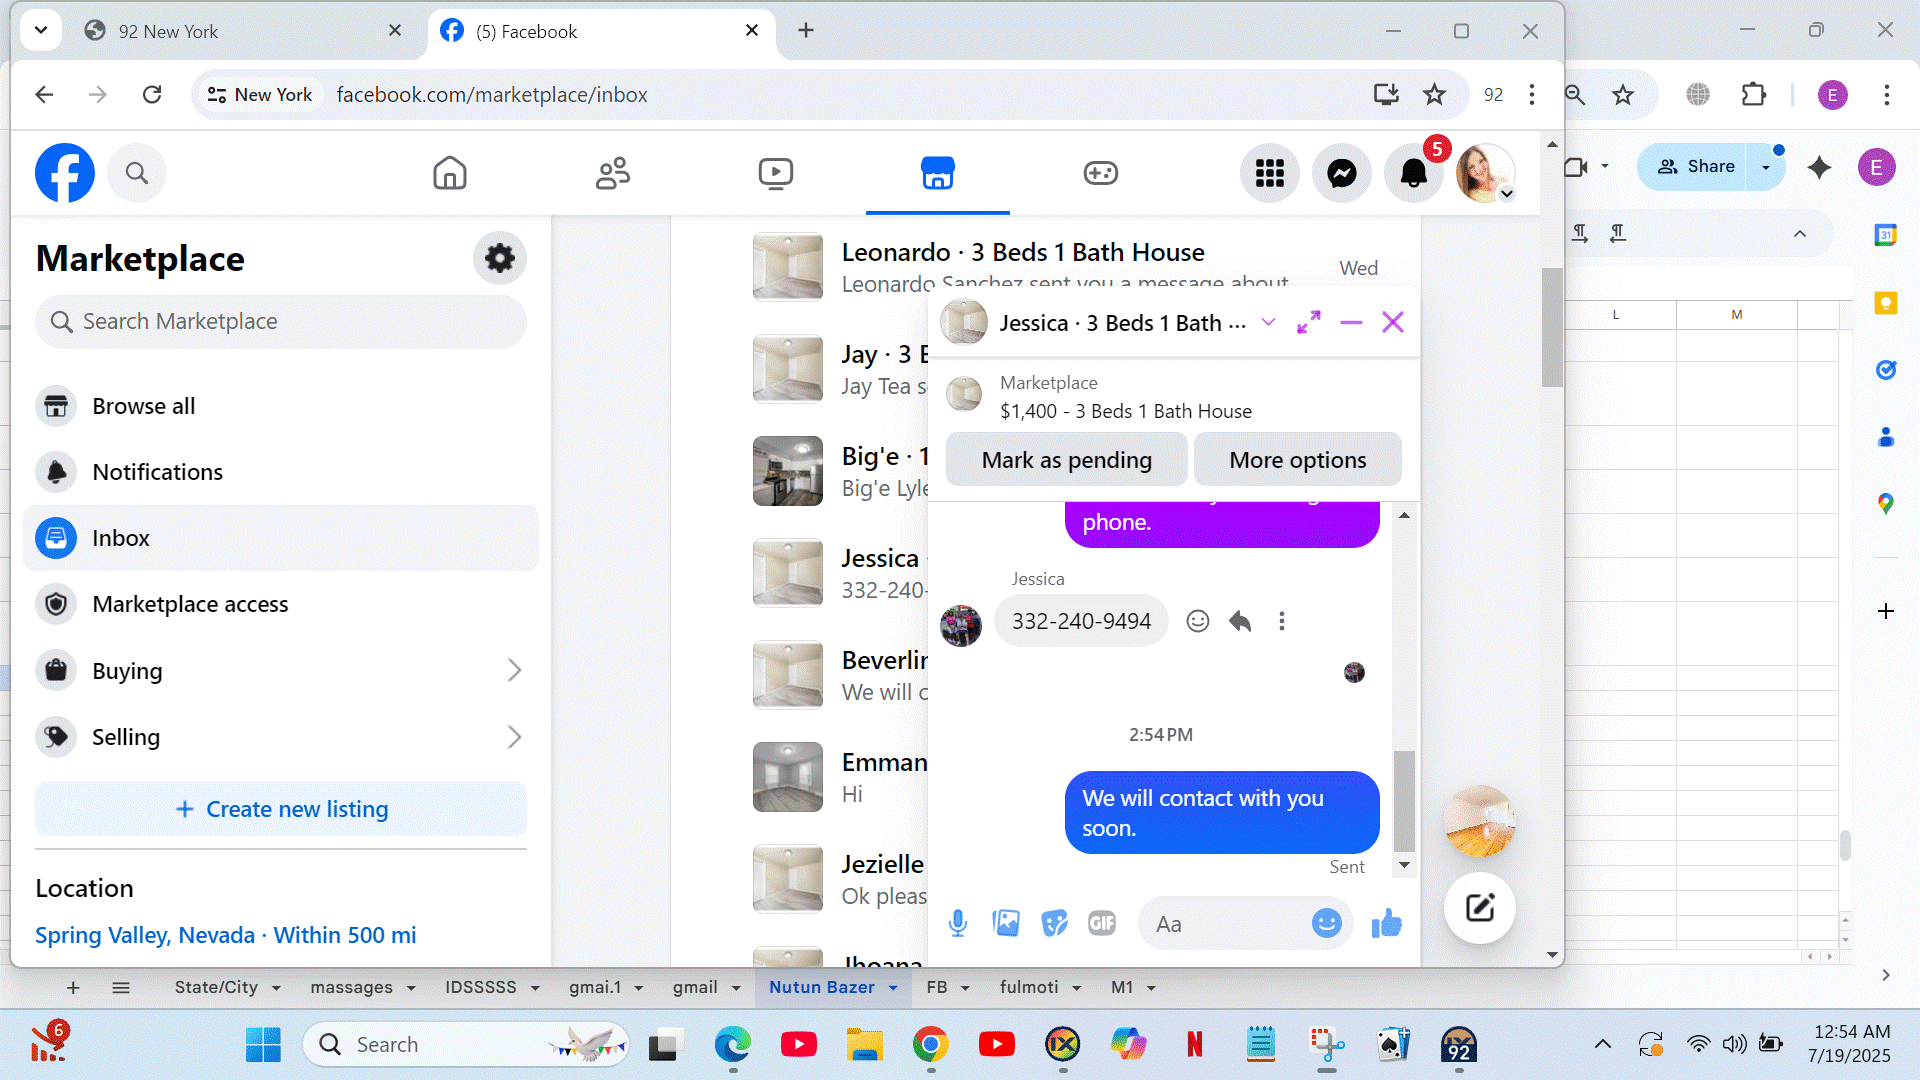
Task: Click voice clip microphone icon in chat
Action: click(957, 923)
